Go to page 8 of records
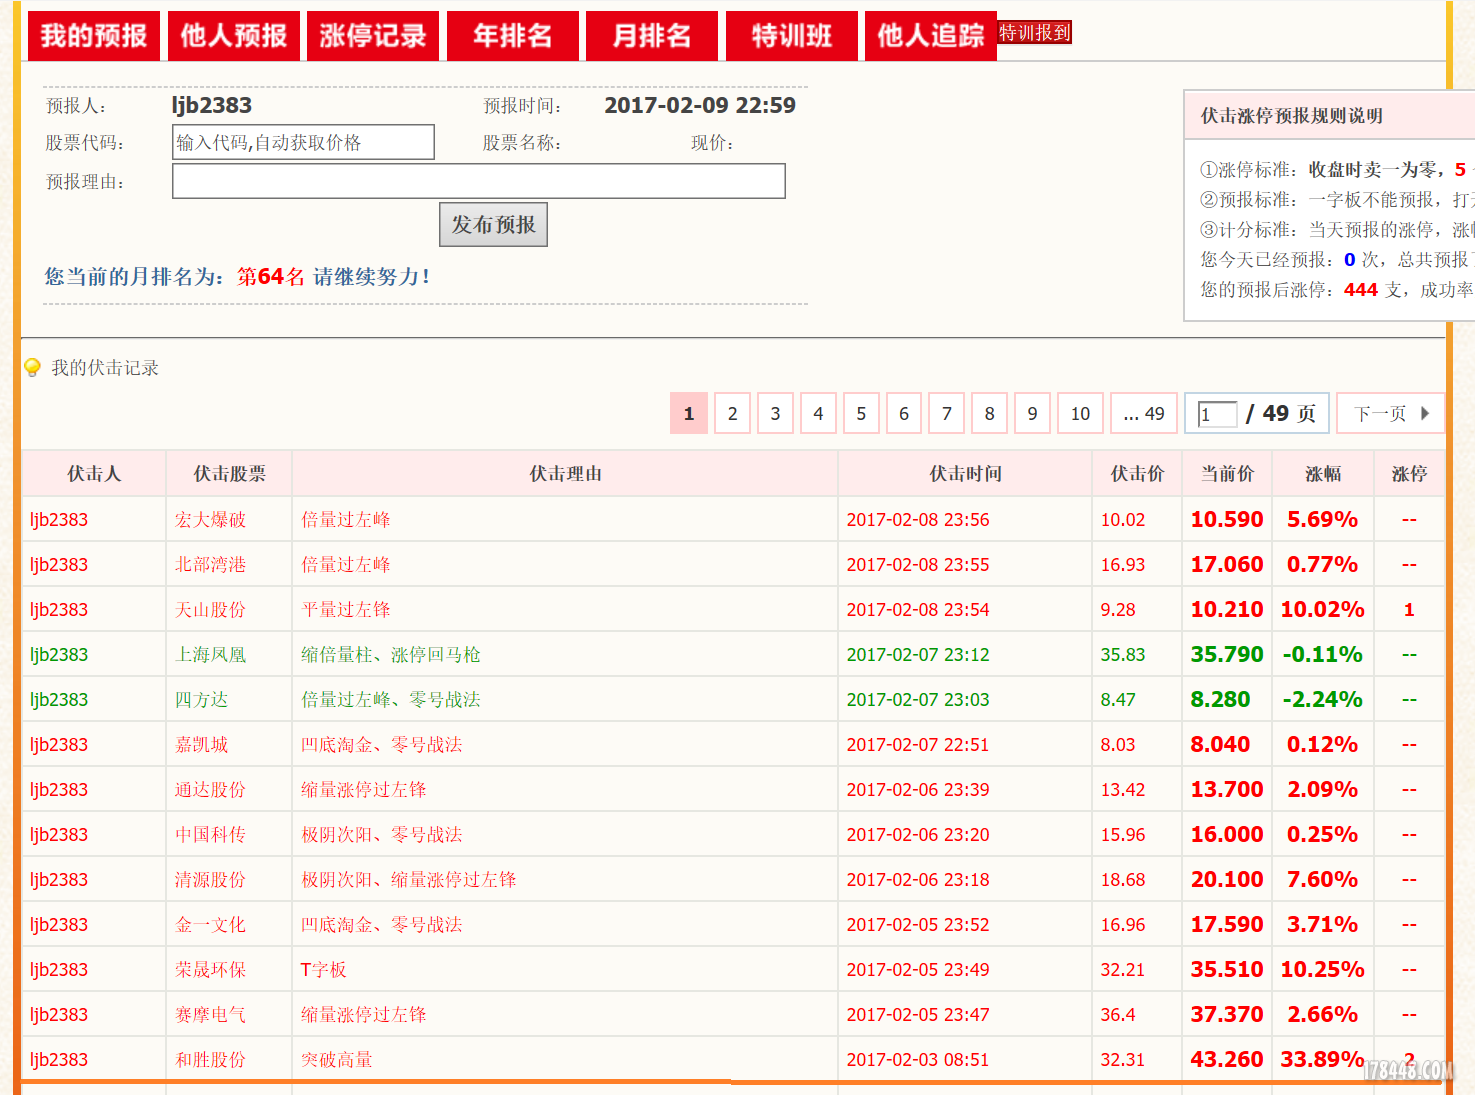 point(990,413)
